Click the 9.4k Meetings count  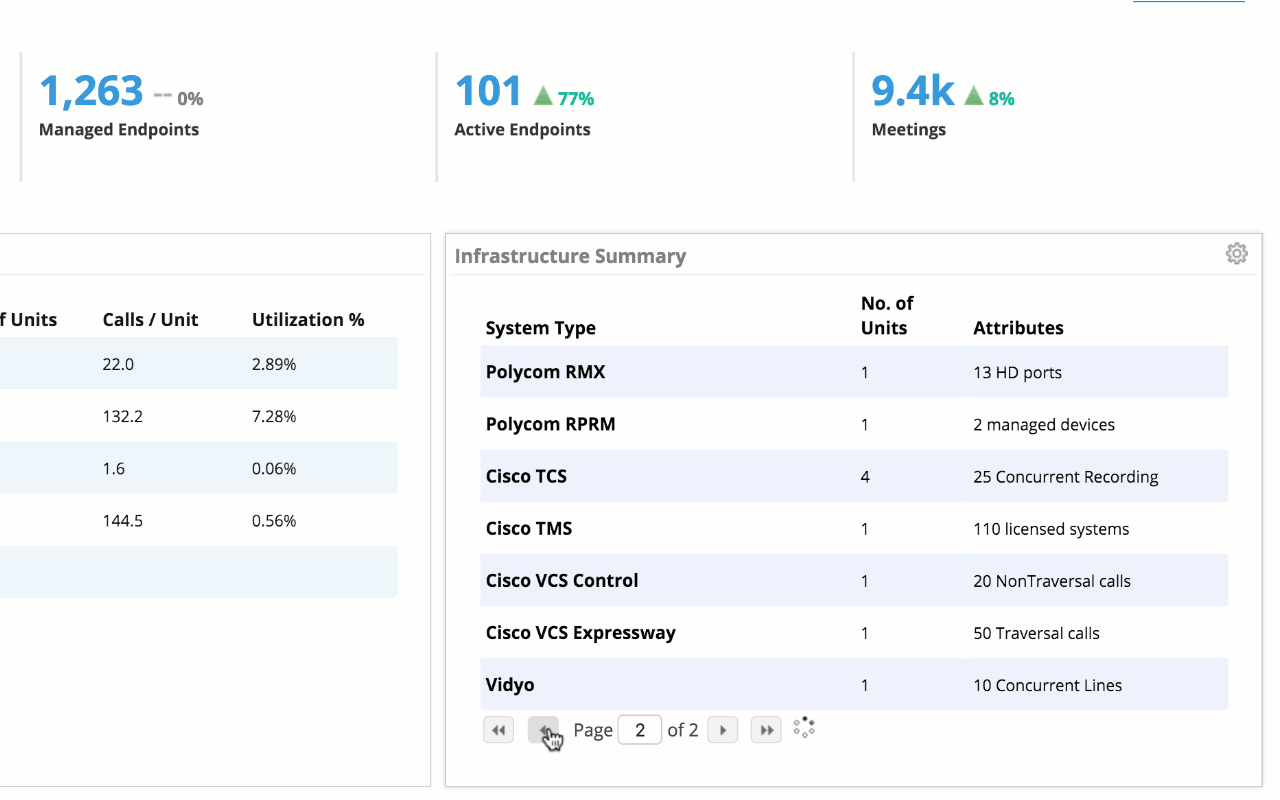(913, 91)
